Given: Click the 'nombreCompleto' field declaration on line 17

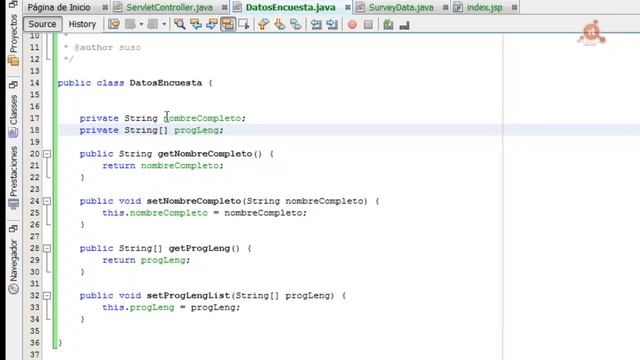Looking at the screenshot, I should pyautogui.click(x=203, y=118).
